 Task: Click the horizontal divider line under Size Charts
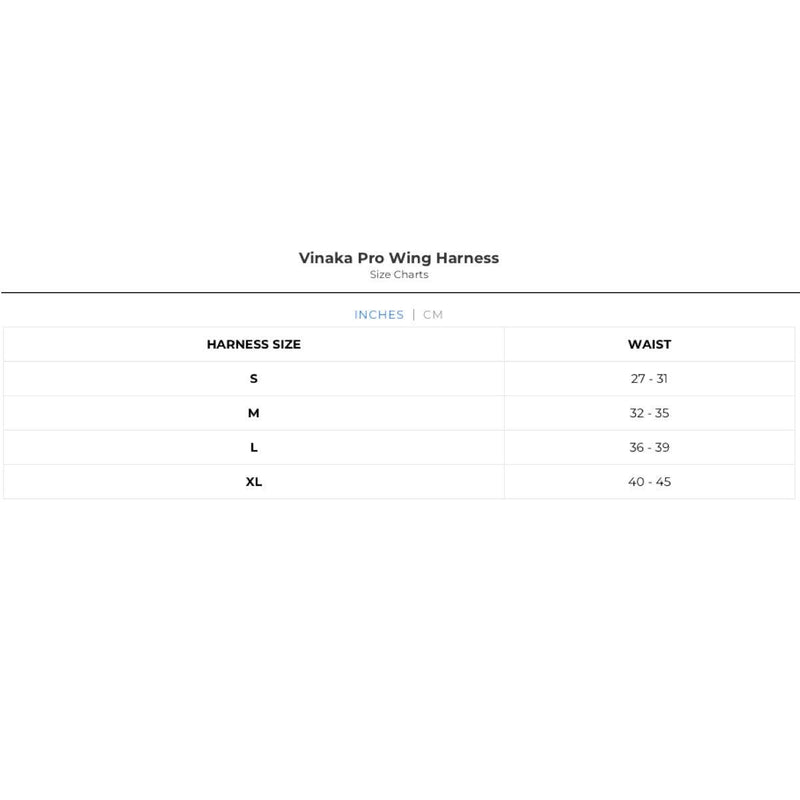400,293
